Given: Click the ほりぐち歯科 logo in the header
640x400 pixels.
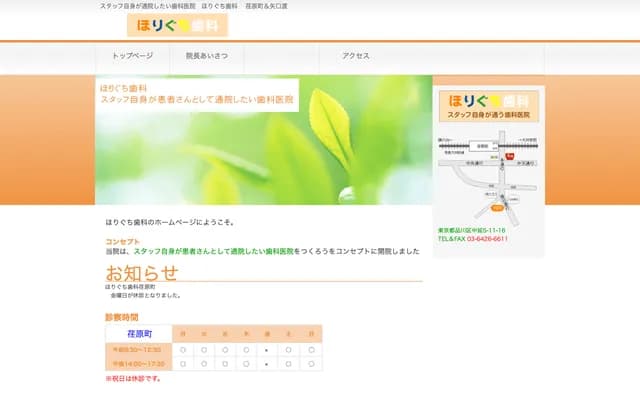Looking at the screenshot, I should [x=176, y=26].
